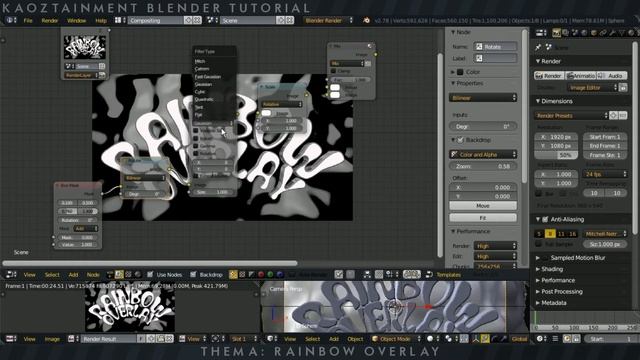Select the blue channel backdrop icon
The height and width of the screenshot is (360, 640).
click(280, 275)
